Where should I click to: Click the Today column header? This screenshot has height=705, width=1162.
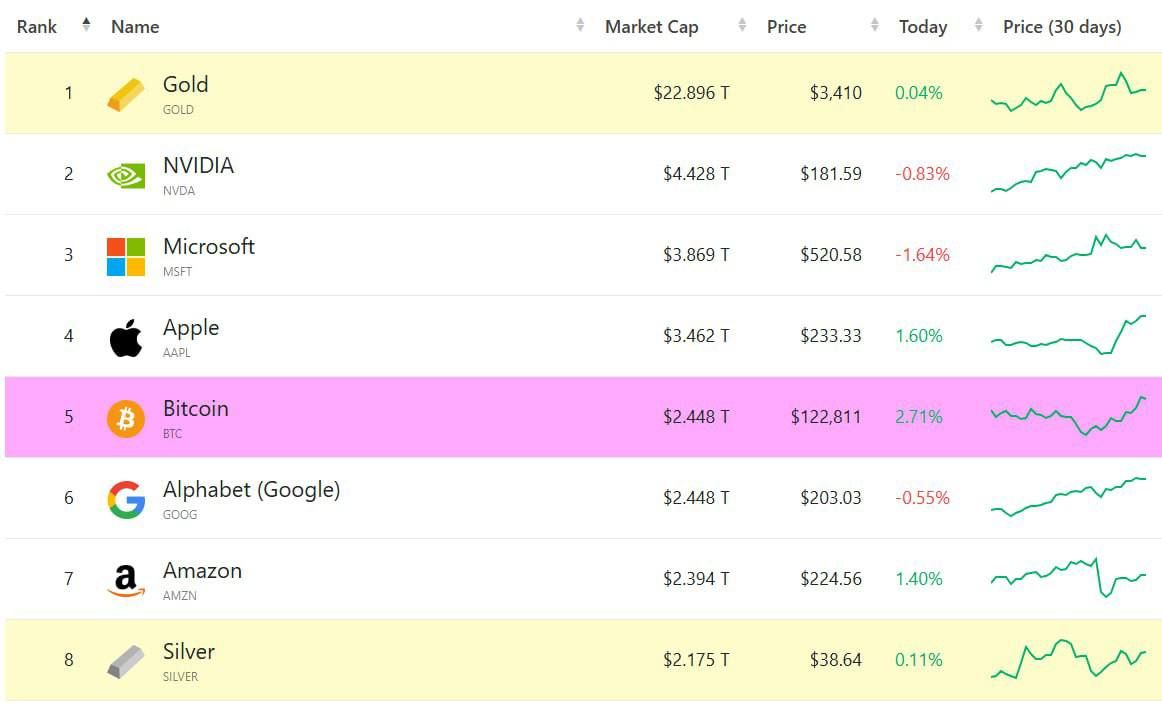pos(923,27)
